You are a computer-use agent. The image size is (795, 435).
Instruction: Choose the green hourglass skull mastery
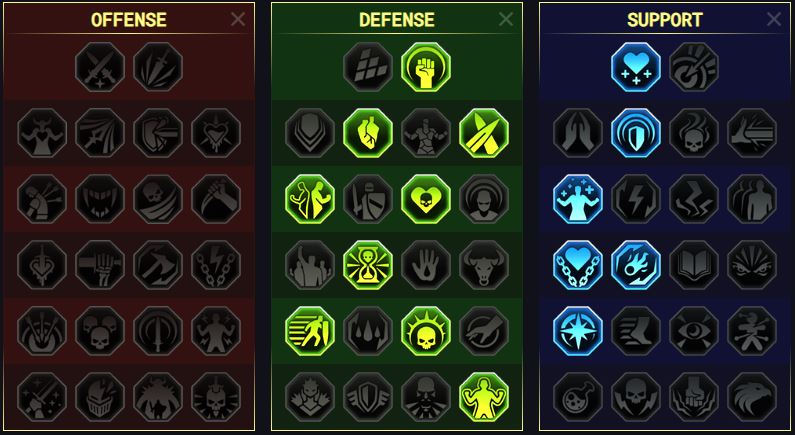point(368,265)
